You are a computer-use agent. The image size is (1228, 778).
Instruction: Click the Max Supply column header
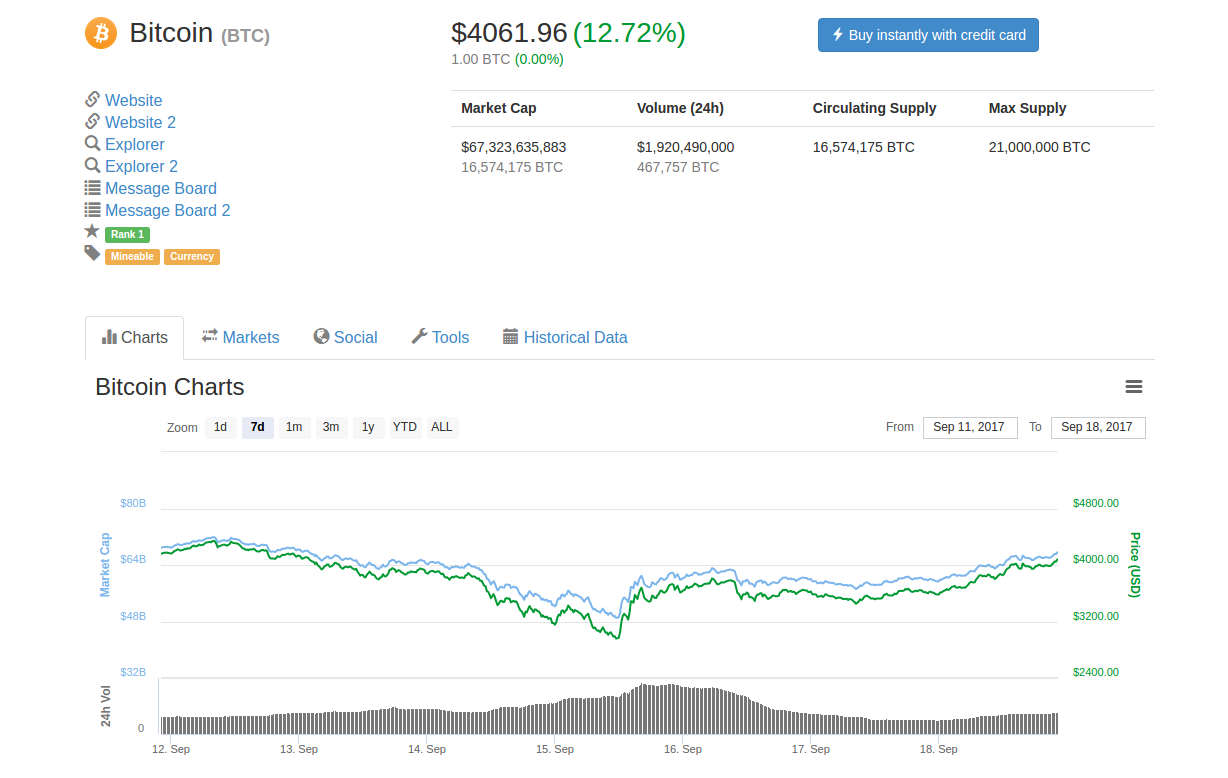pyautogui.click(x=1027, y=108)
